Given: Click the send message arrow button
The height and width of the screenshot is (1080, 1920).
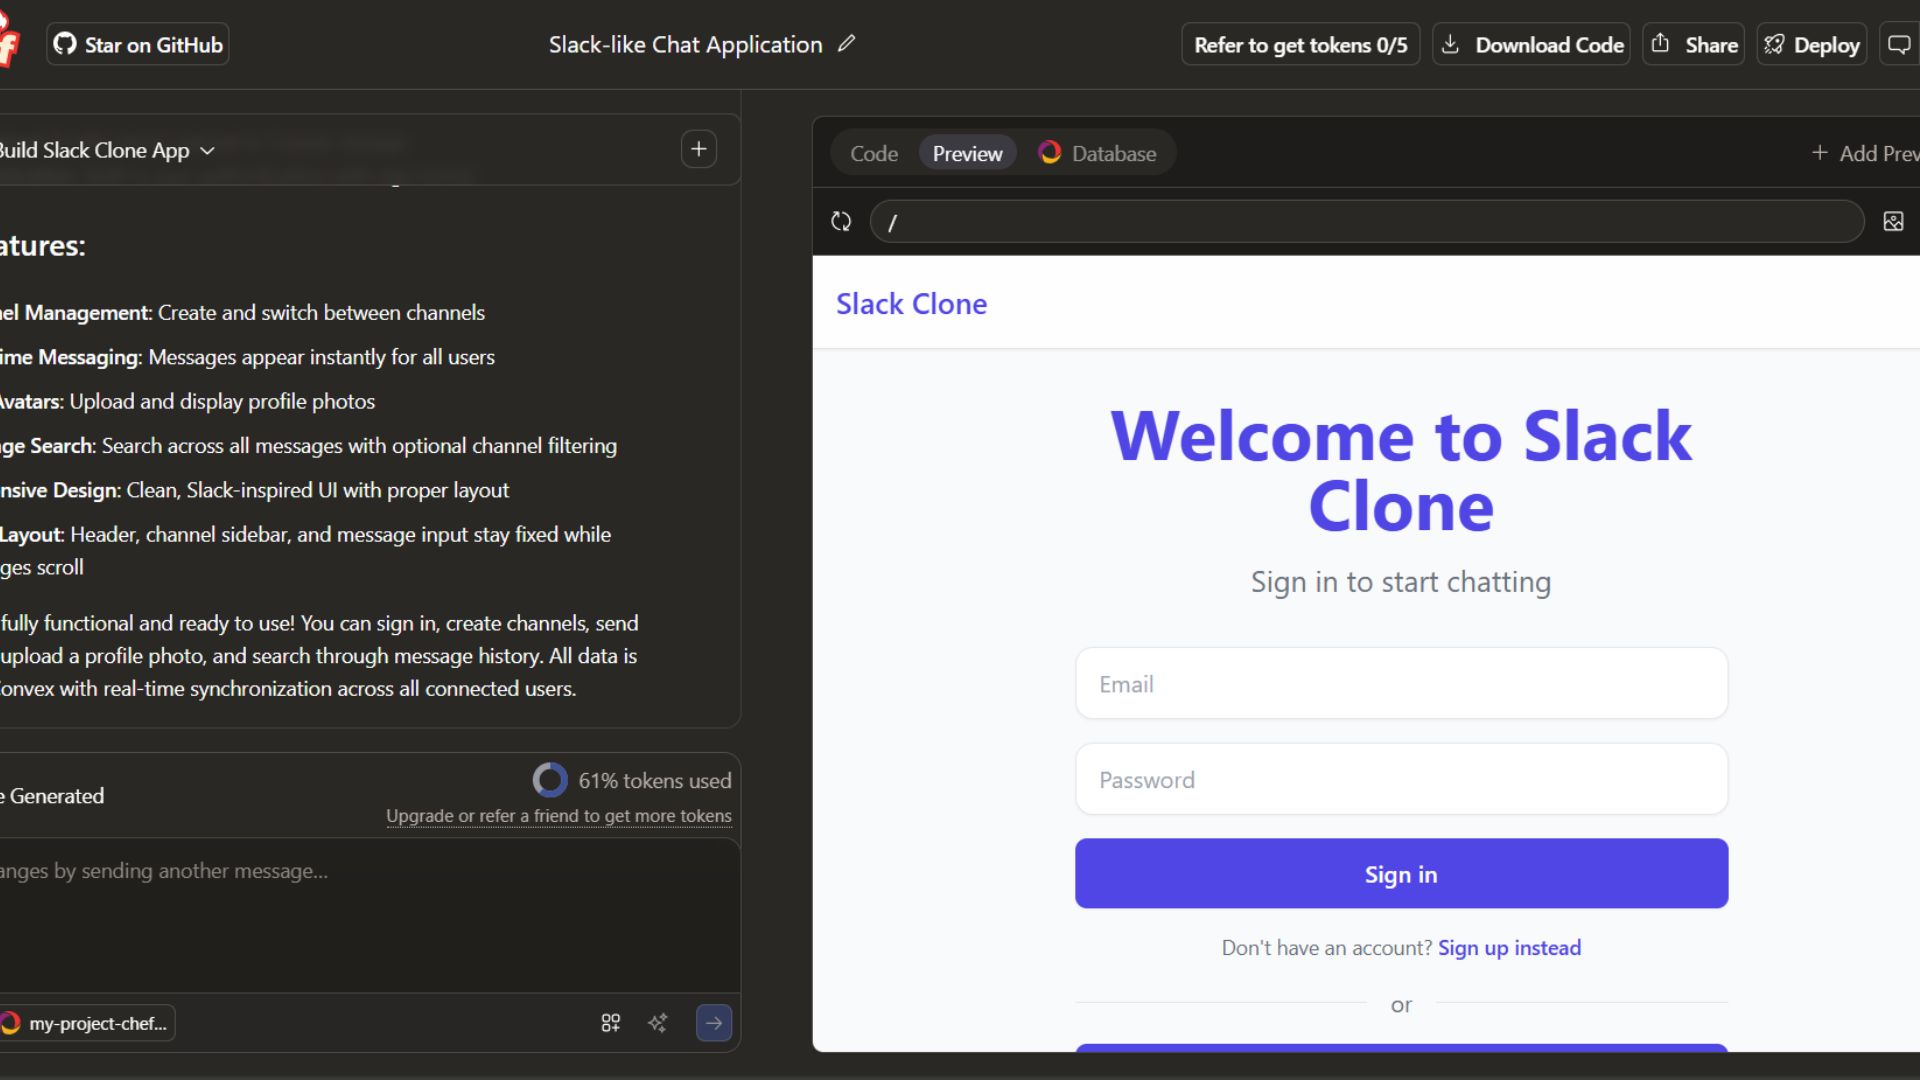Looking at the screenshot, I should coord(714,1023).
